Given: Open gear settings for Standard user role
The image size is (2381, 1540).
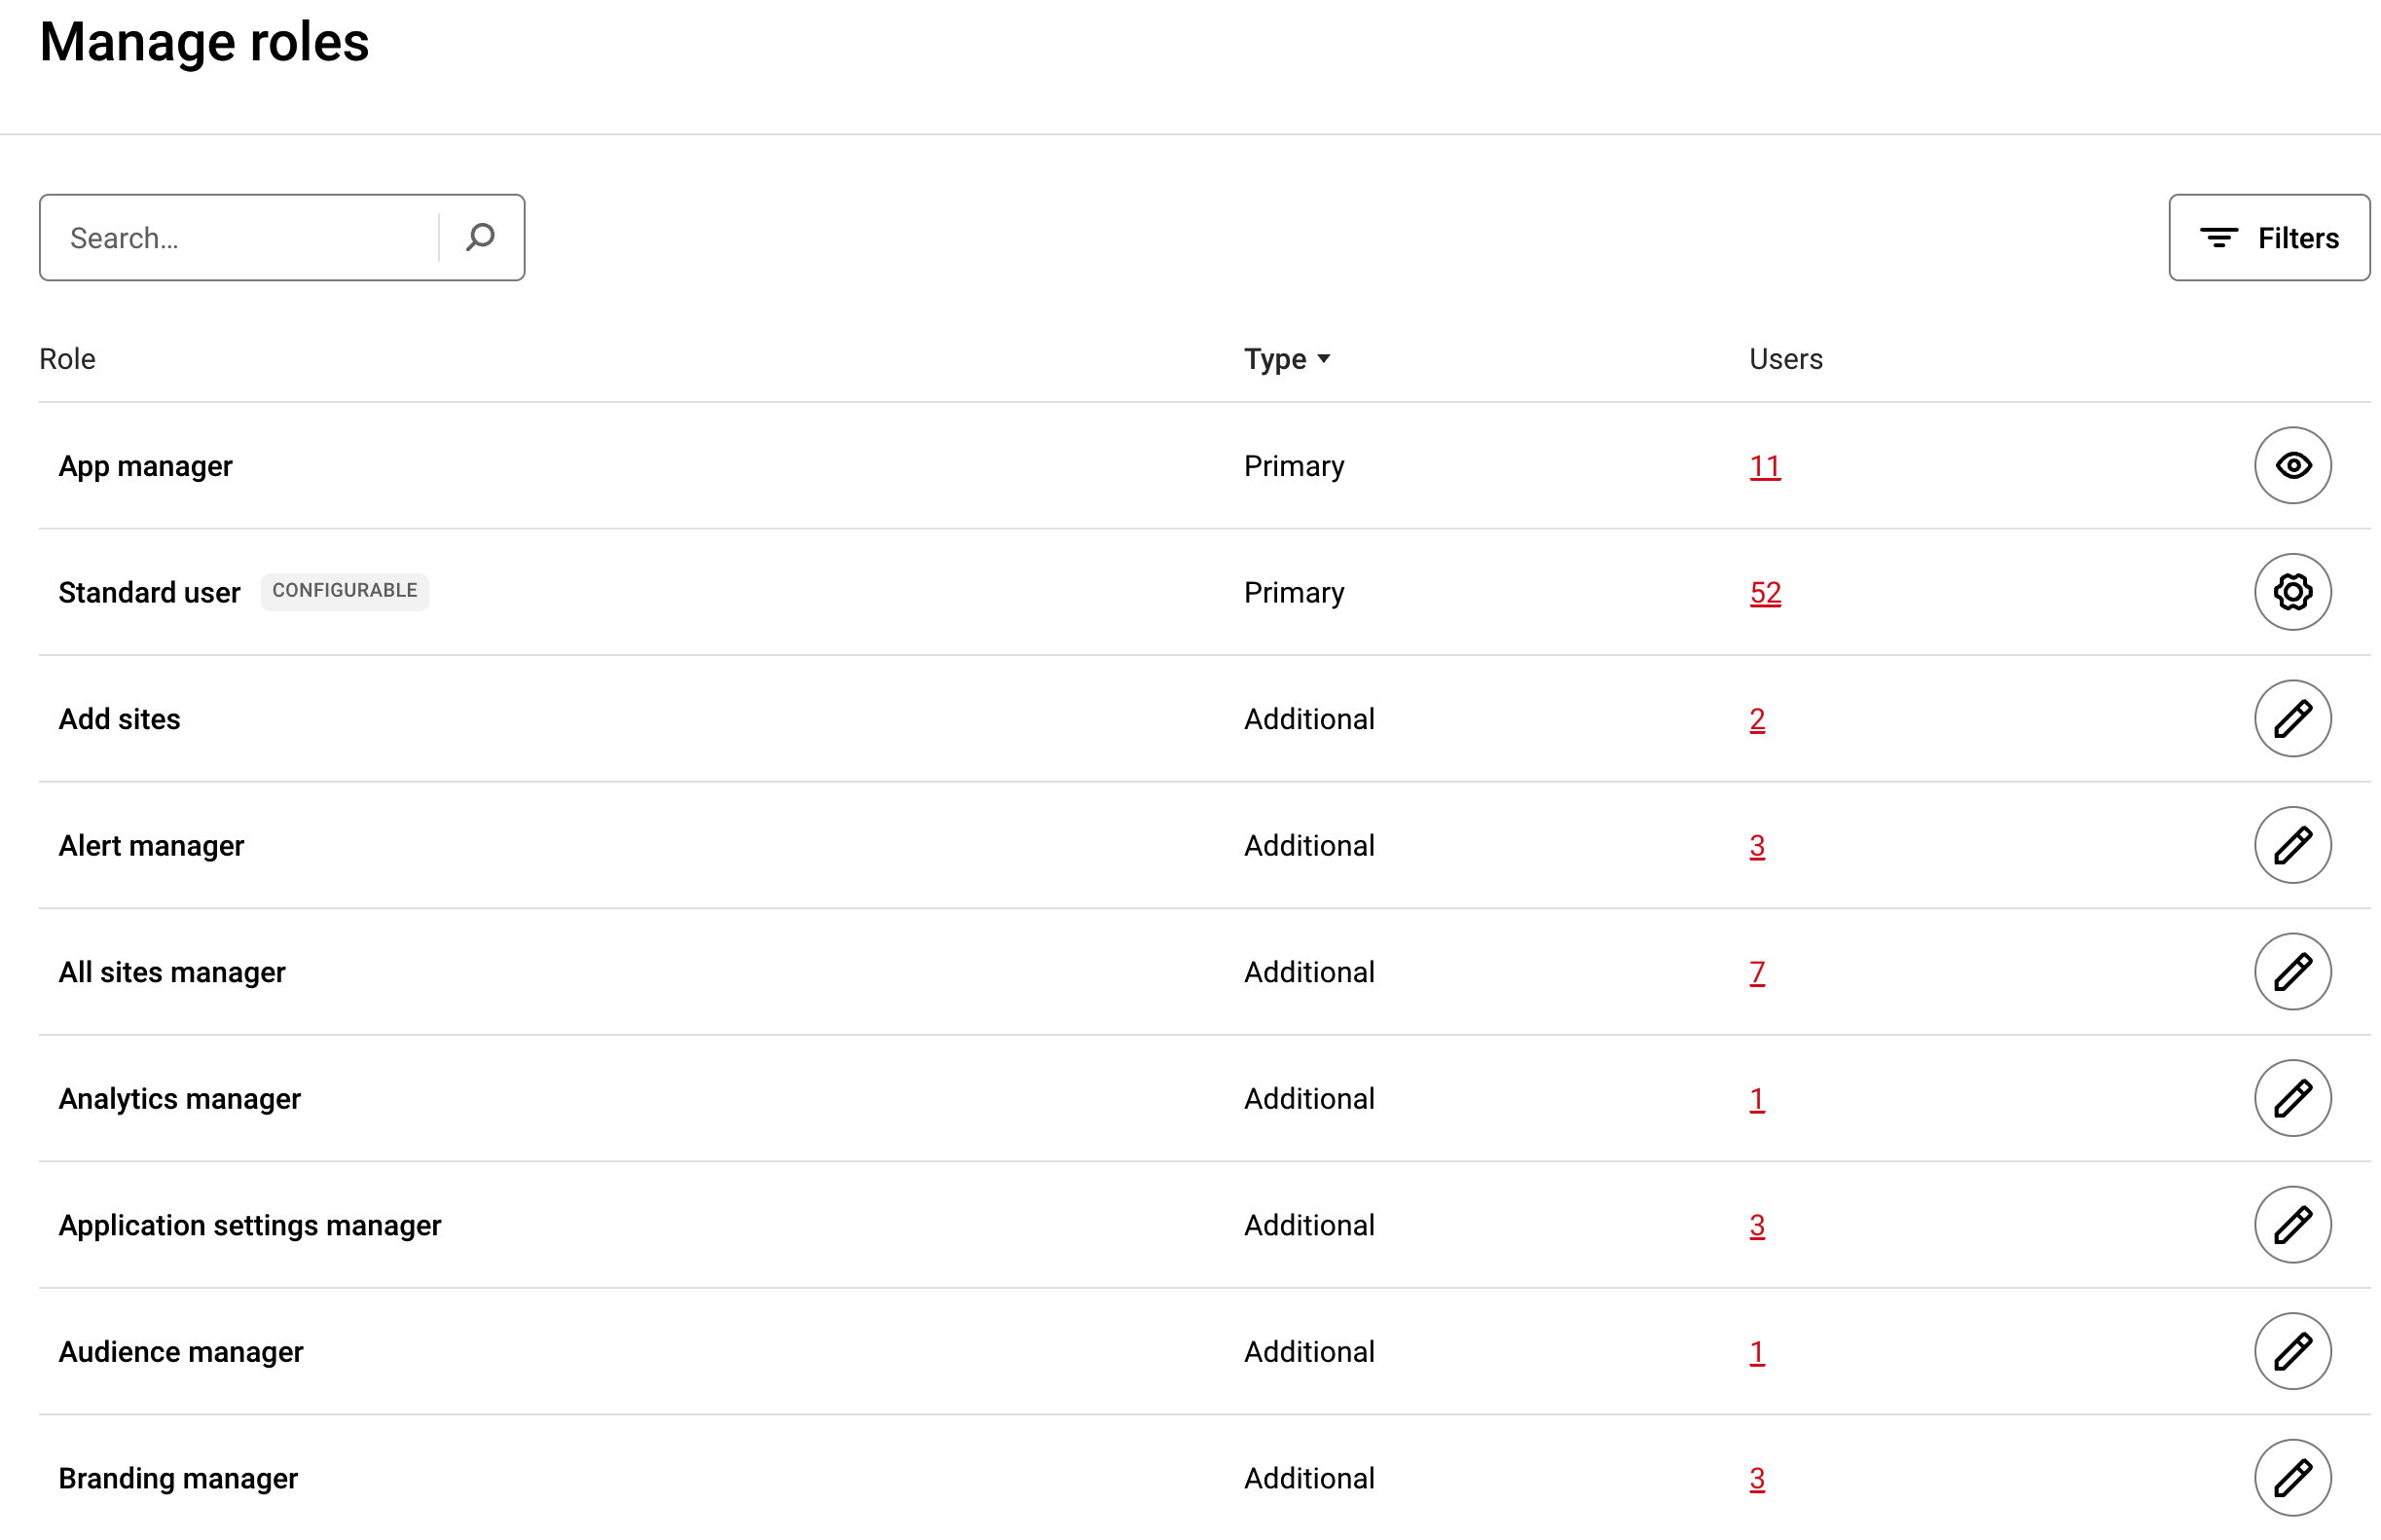Looking at the screenshot, I should (x=2291, y=592).
